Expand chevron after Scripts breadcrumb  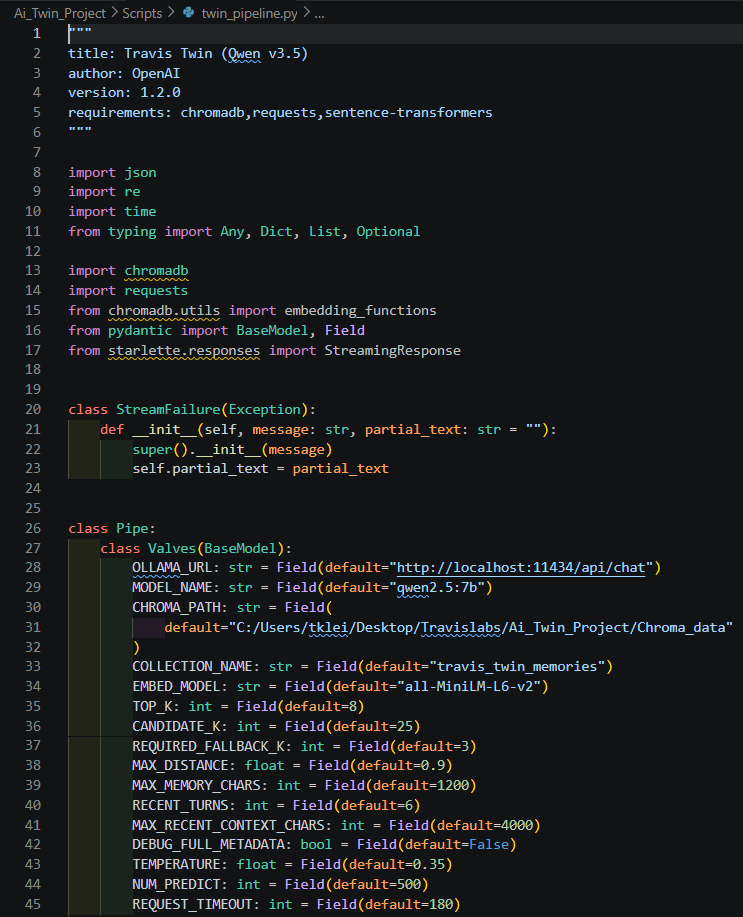click(x=170, y=12)
